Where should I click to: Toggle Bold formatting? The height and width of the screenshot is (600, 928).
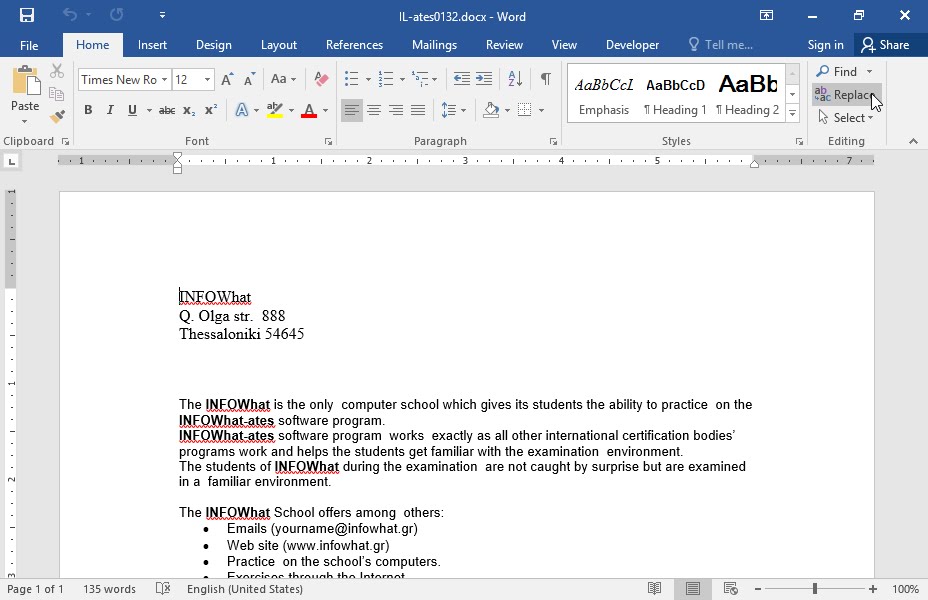coord(88,110)
